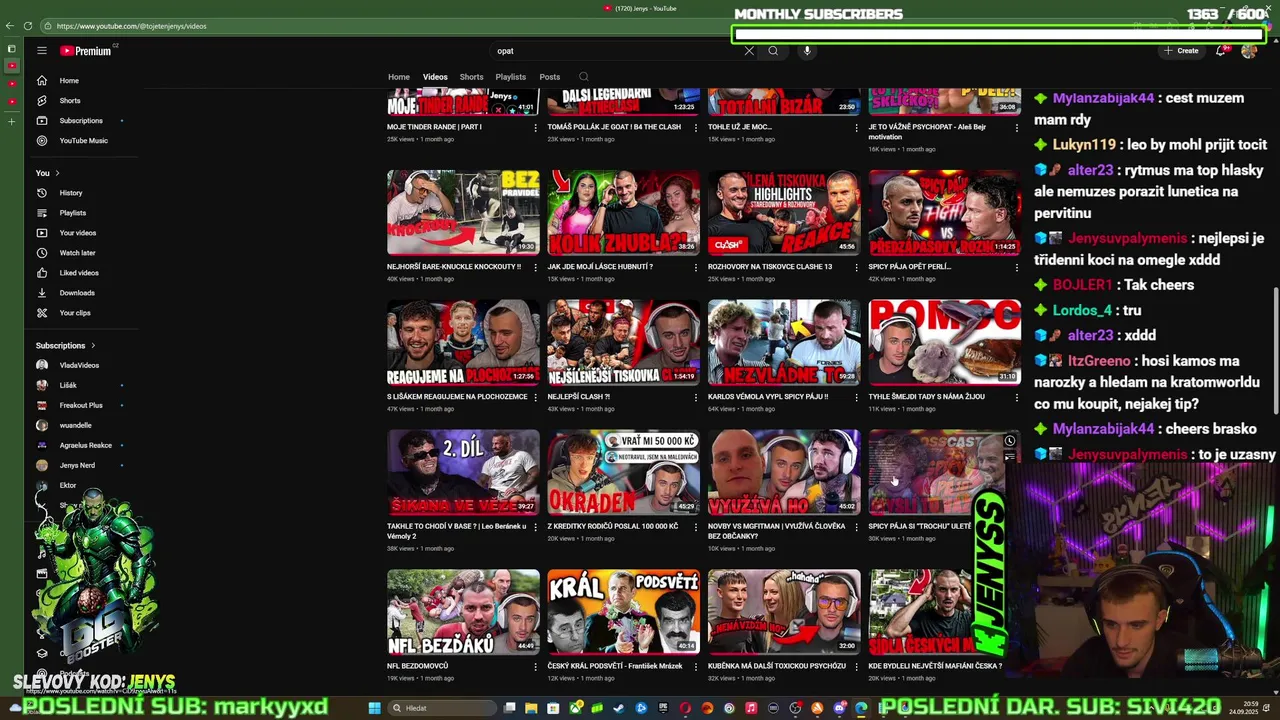Open options menu for TOMÁŠ POLLÁK video
The width and height of the screenshot is (1280, 720).
pyautogui.click(x=696, y=128)
